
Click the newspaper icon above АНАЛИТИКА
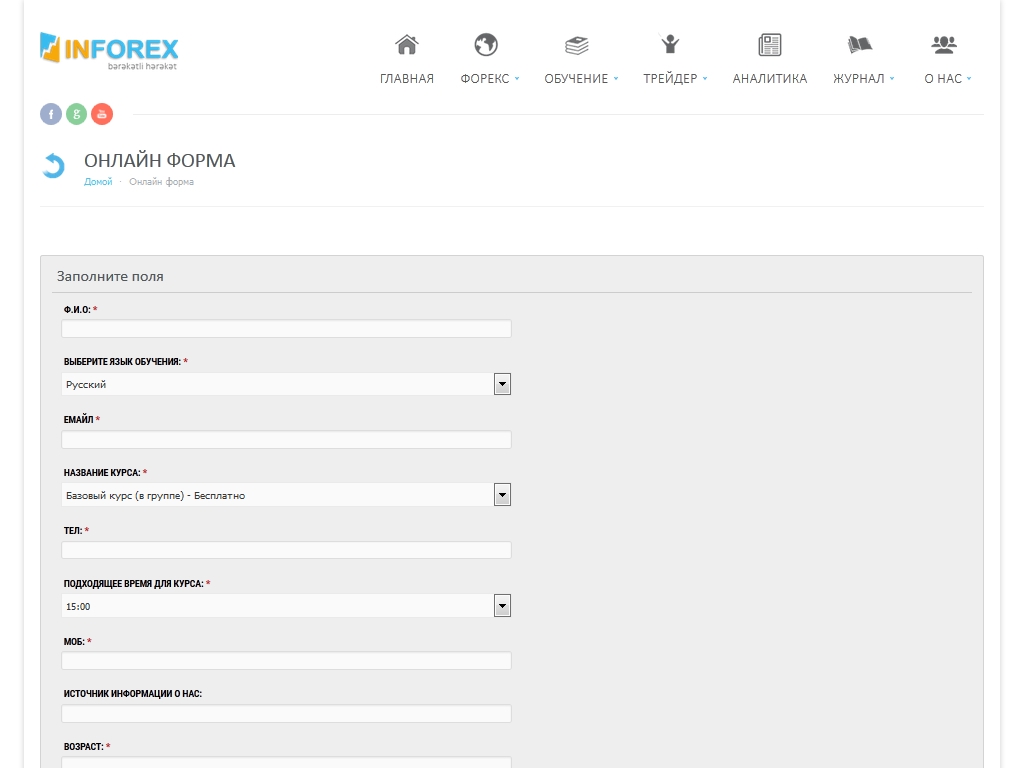(769, 45)
